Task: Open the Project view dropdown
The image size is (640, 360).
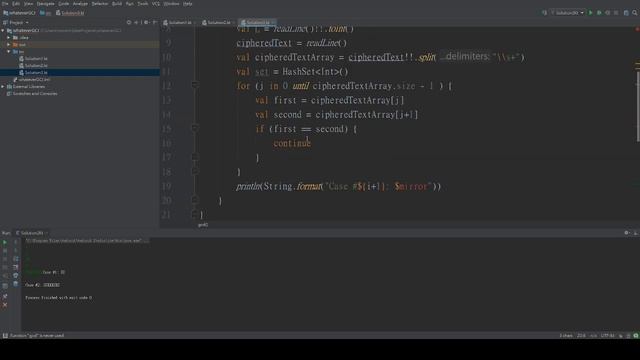Action: click(x=16, y=22)
